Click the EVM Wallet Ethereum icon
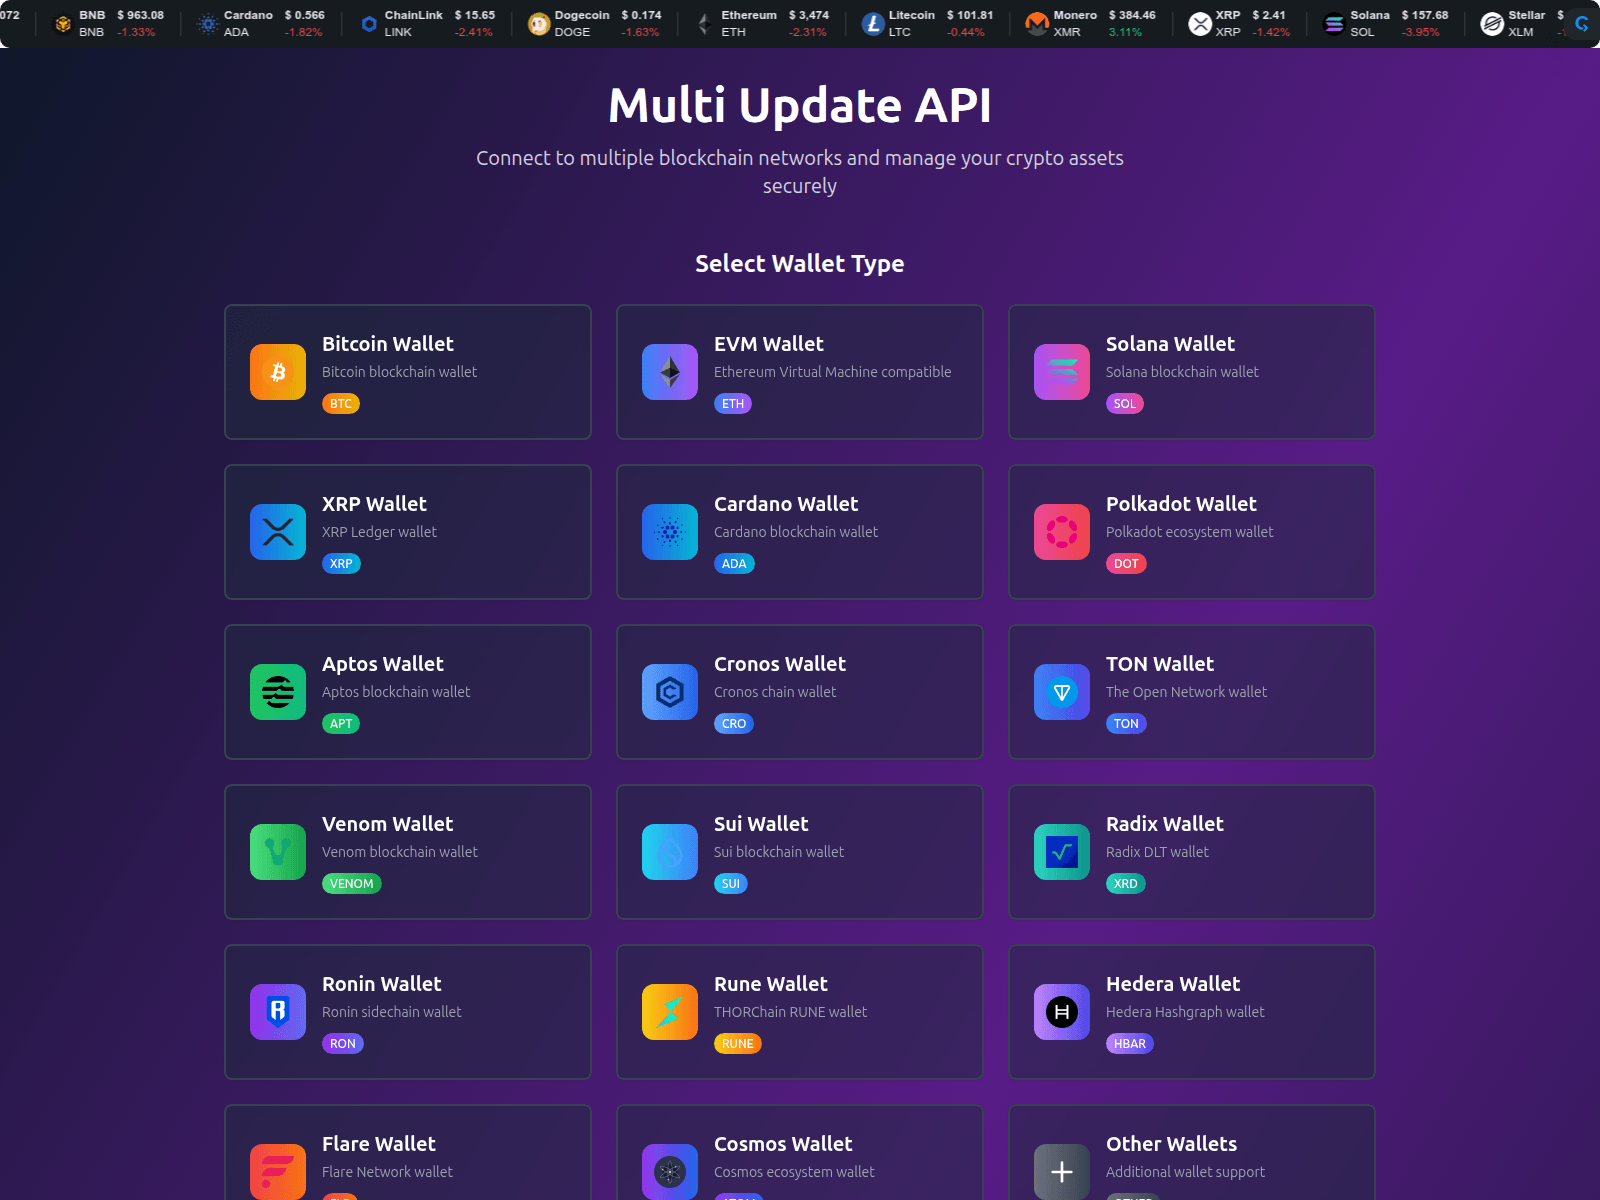 click(670, 372)
